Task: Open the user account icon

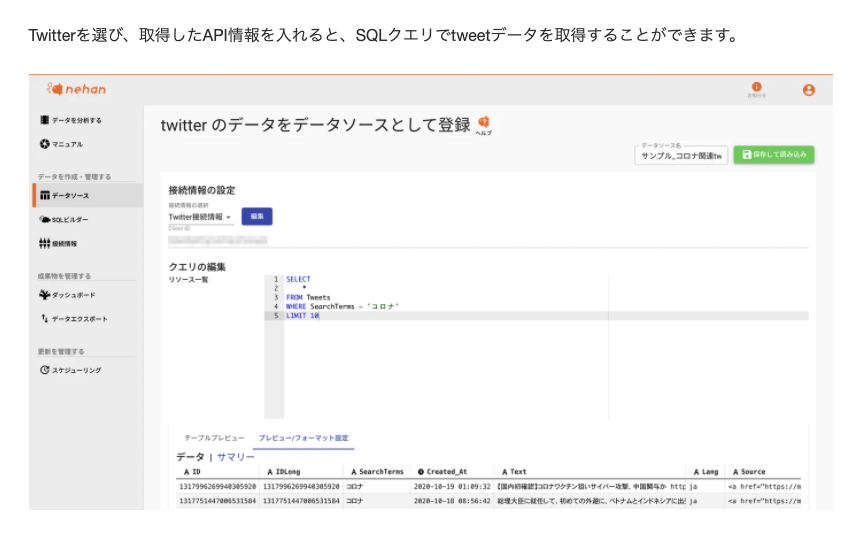Action: [x=808, y=90]
